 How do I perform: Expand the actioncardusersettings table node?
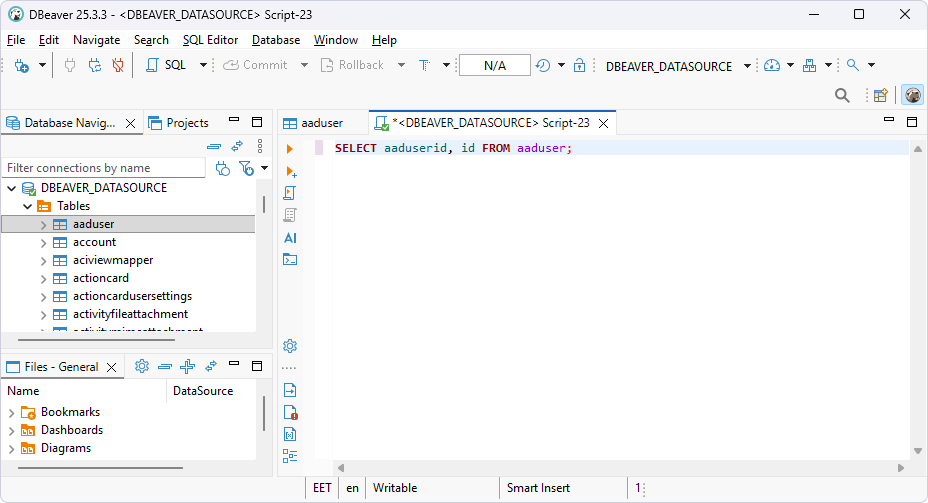43,296
